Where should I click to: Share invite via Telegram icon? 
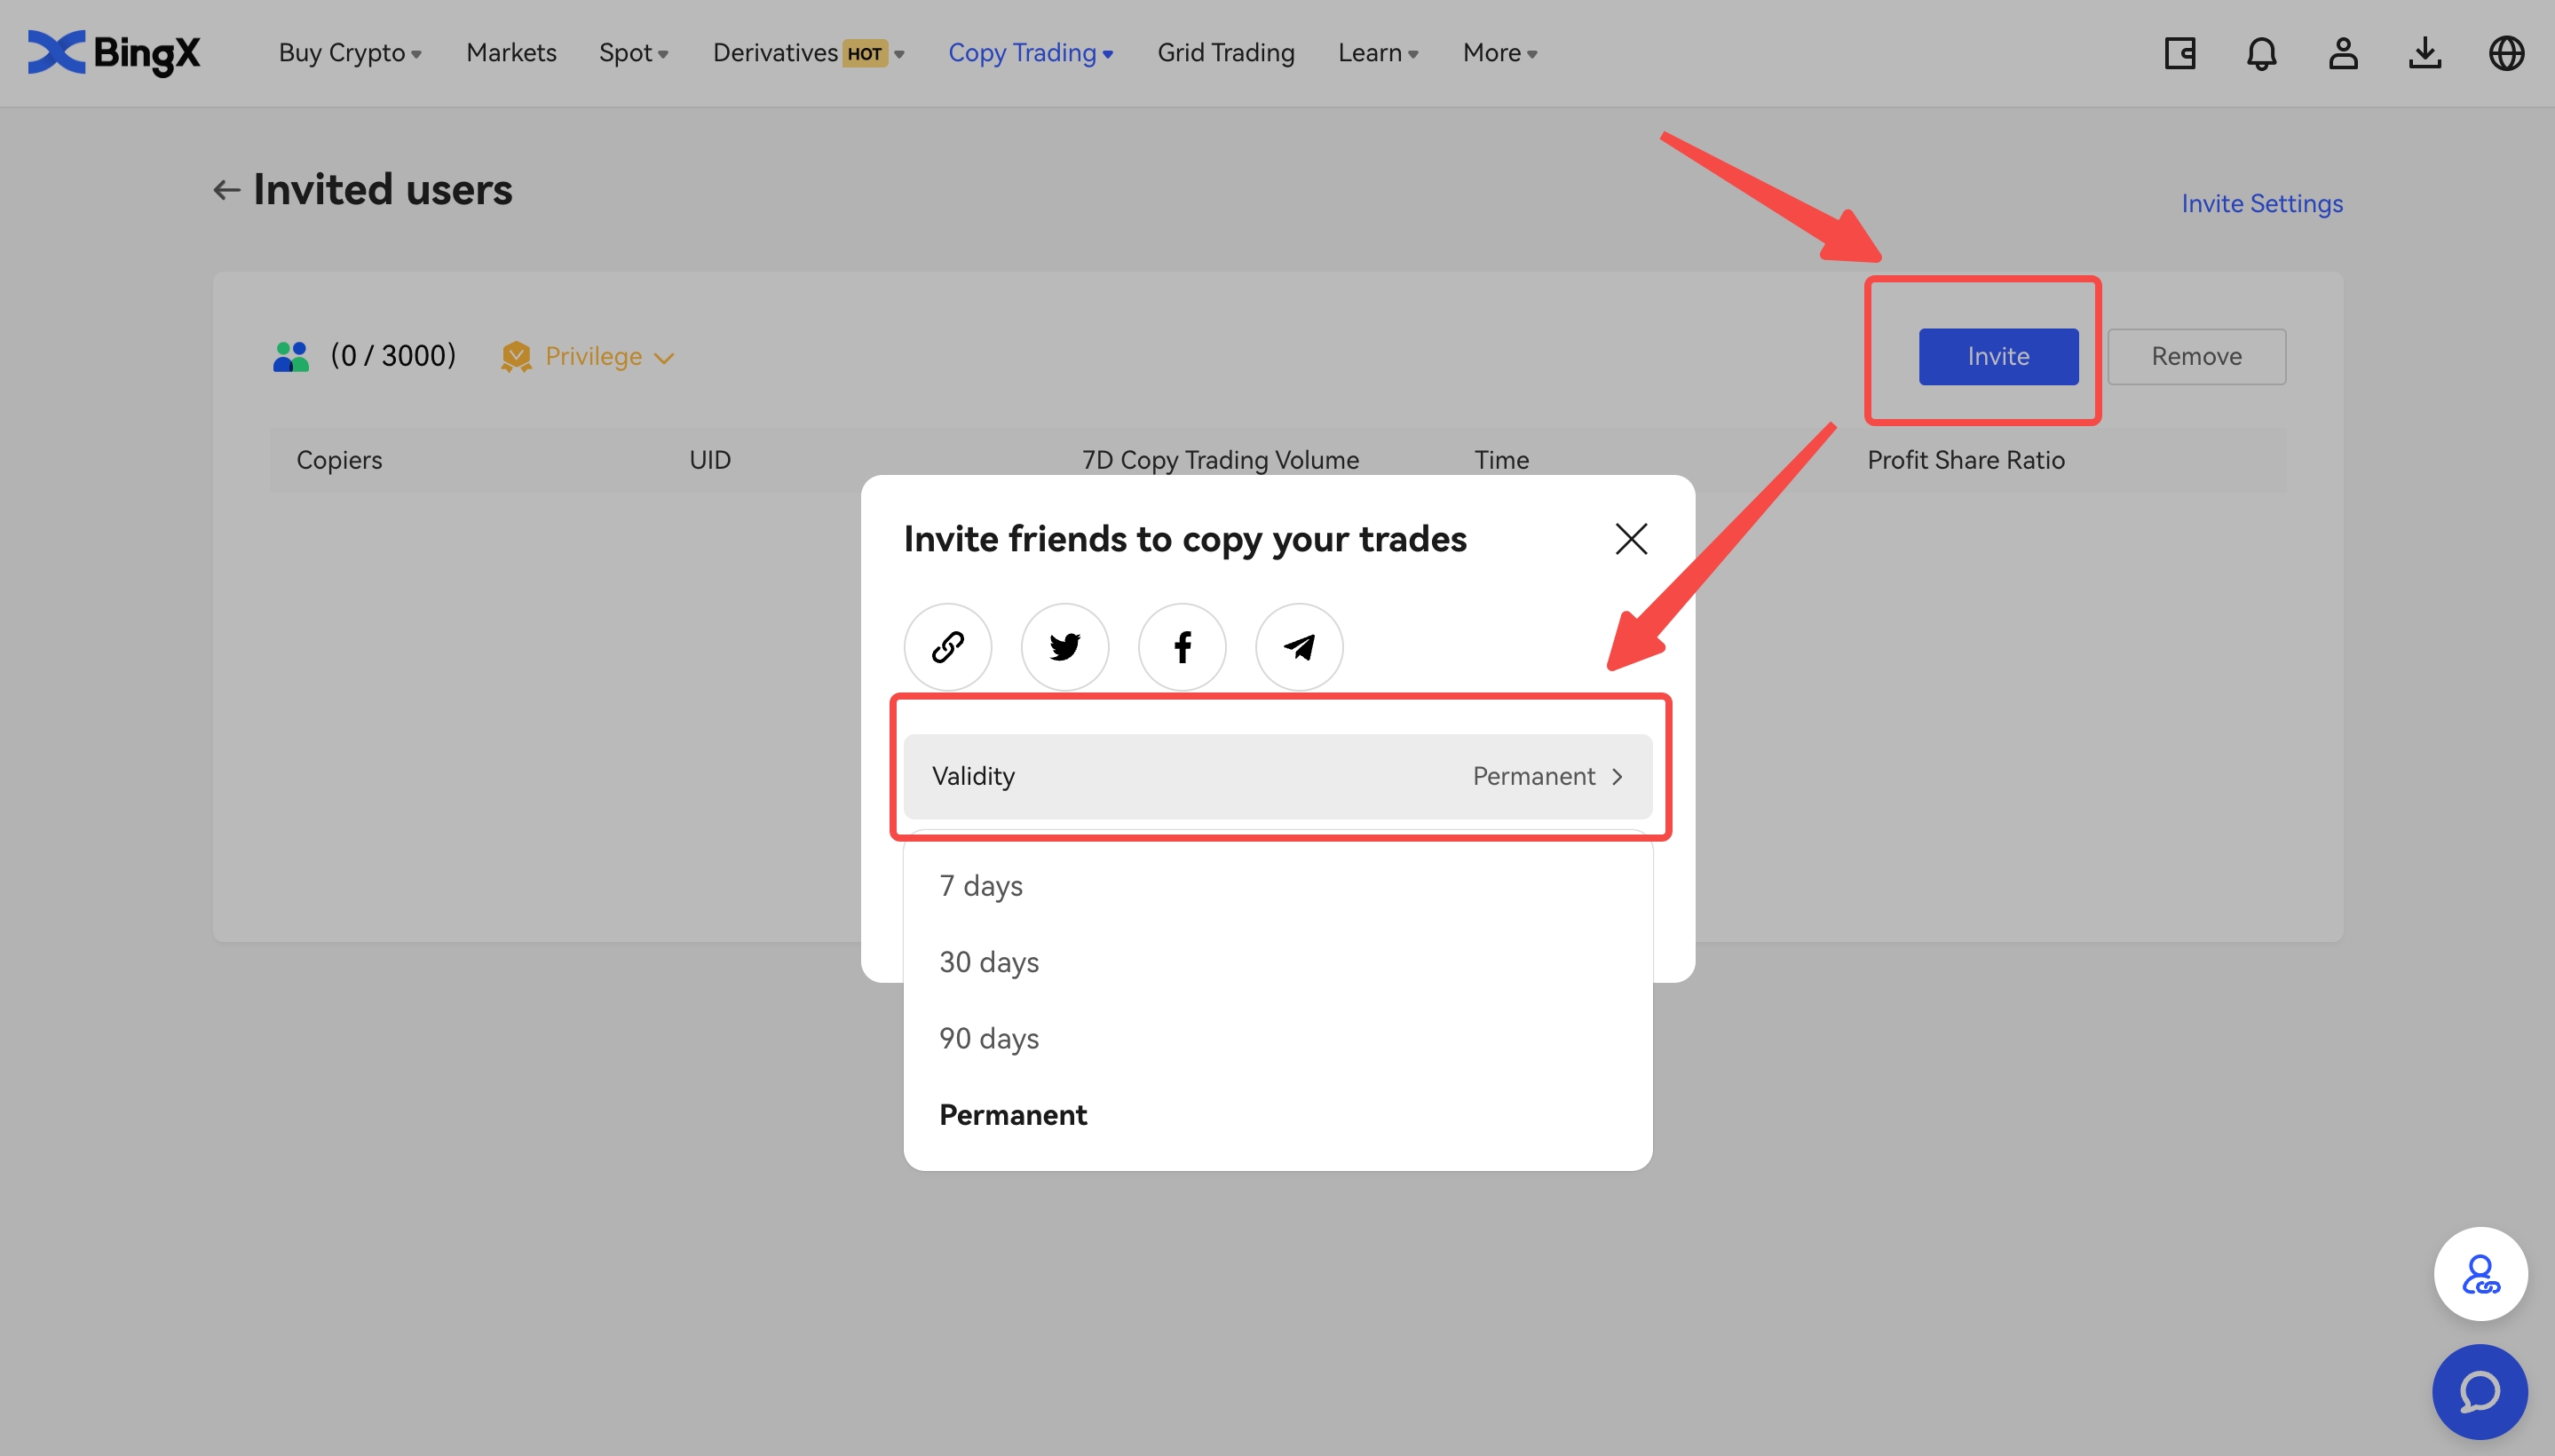tap(1298, 647)
